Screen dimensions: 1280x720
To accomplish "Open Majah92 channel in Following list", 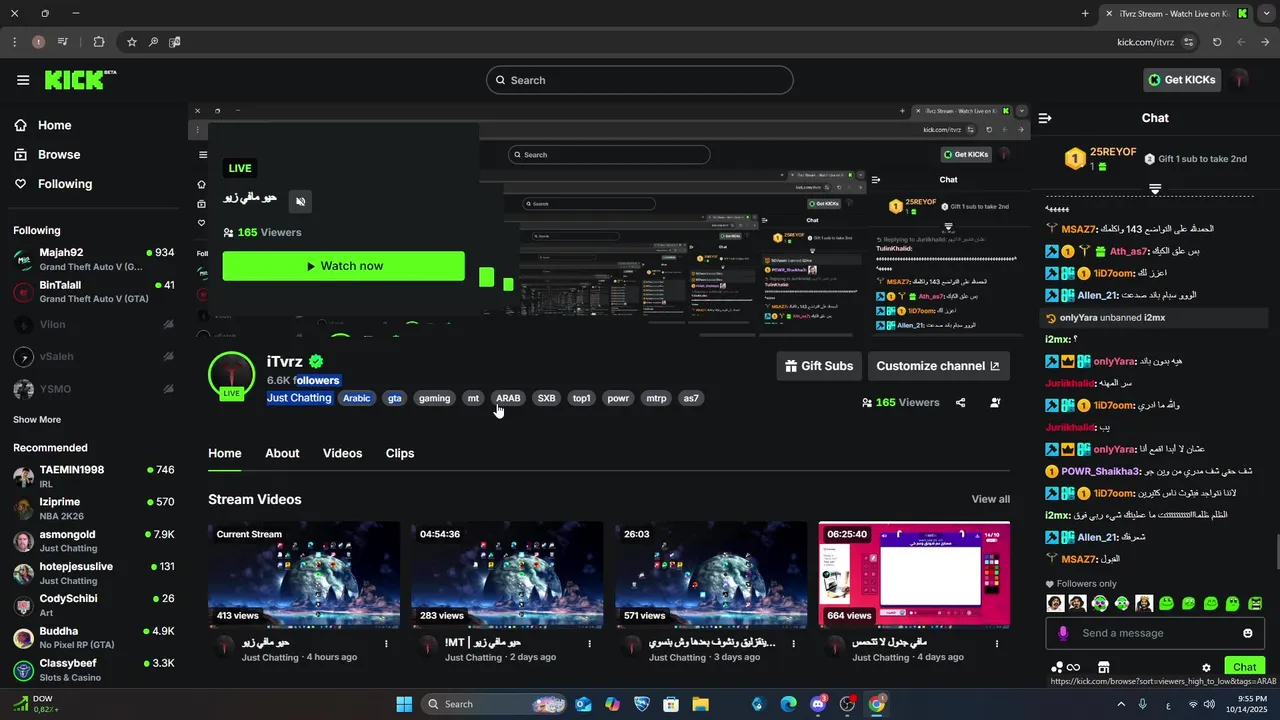I will (94, 260).
